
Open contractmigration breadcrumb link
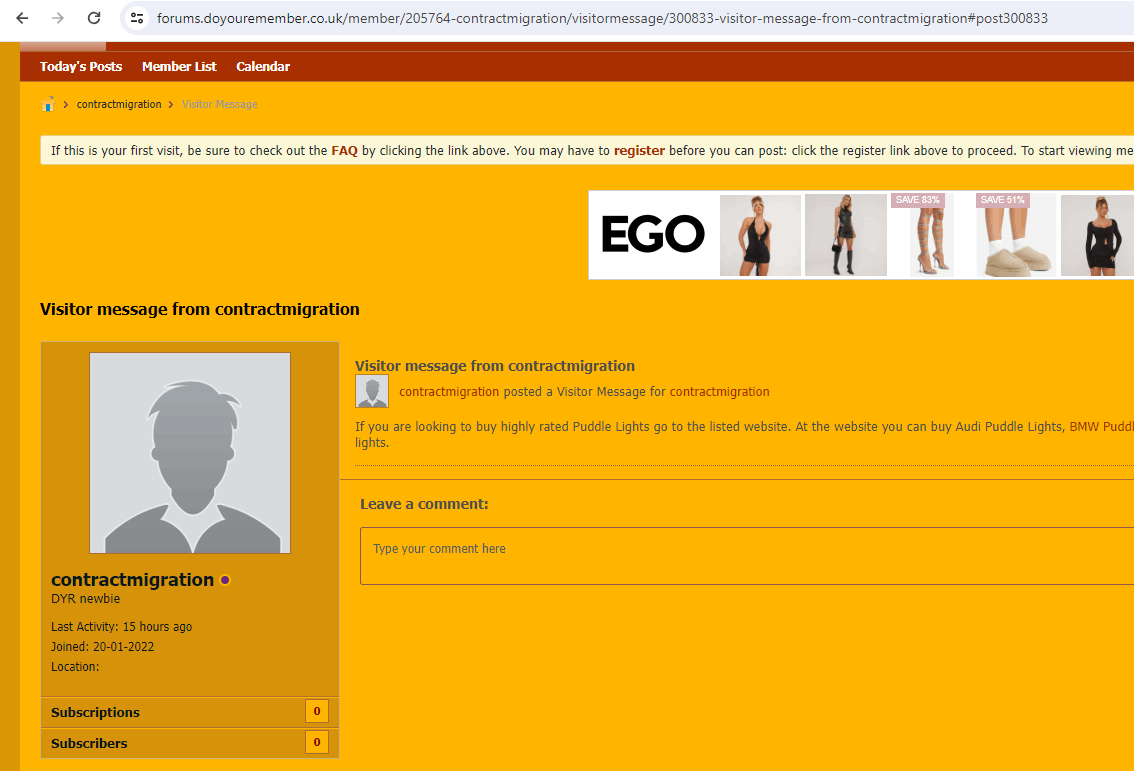coord(119,104)
